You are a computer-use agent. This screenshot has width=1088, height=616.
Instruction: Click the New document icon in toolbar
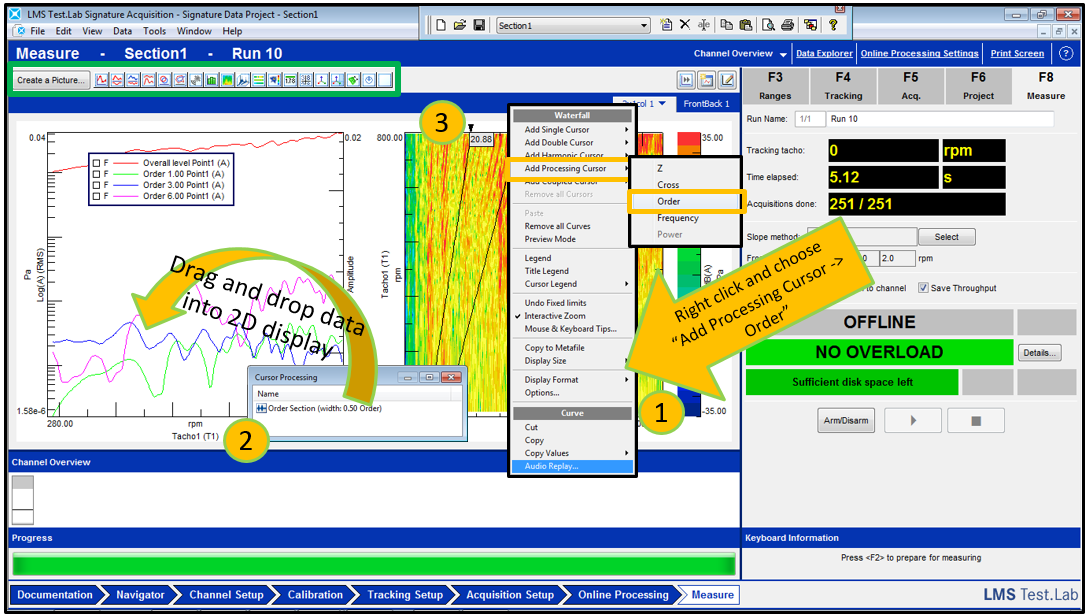[x=441, y=25]
